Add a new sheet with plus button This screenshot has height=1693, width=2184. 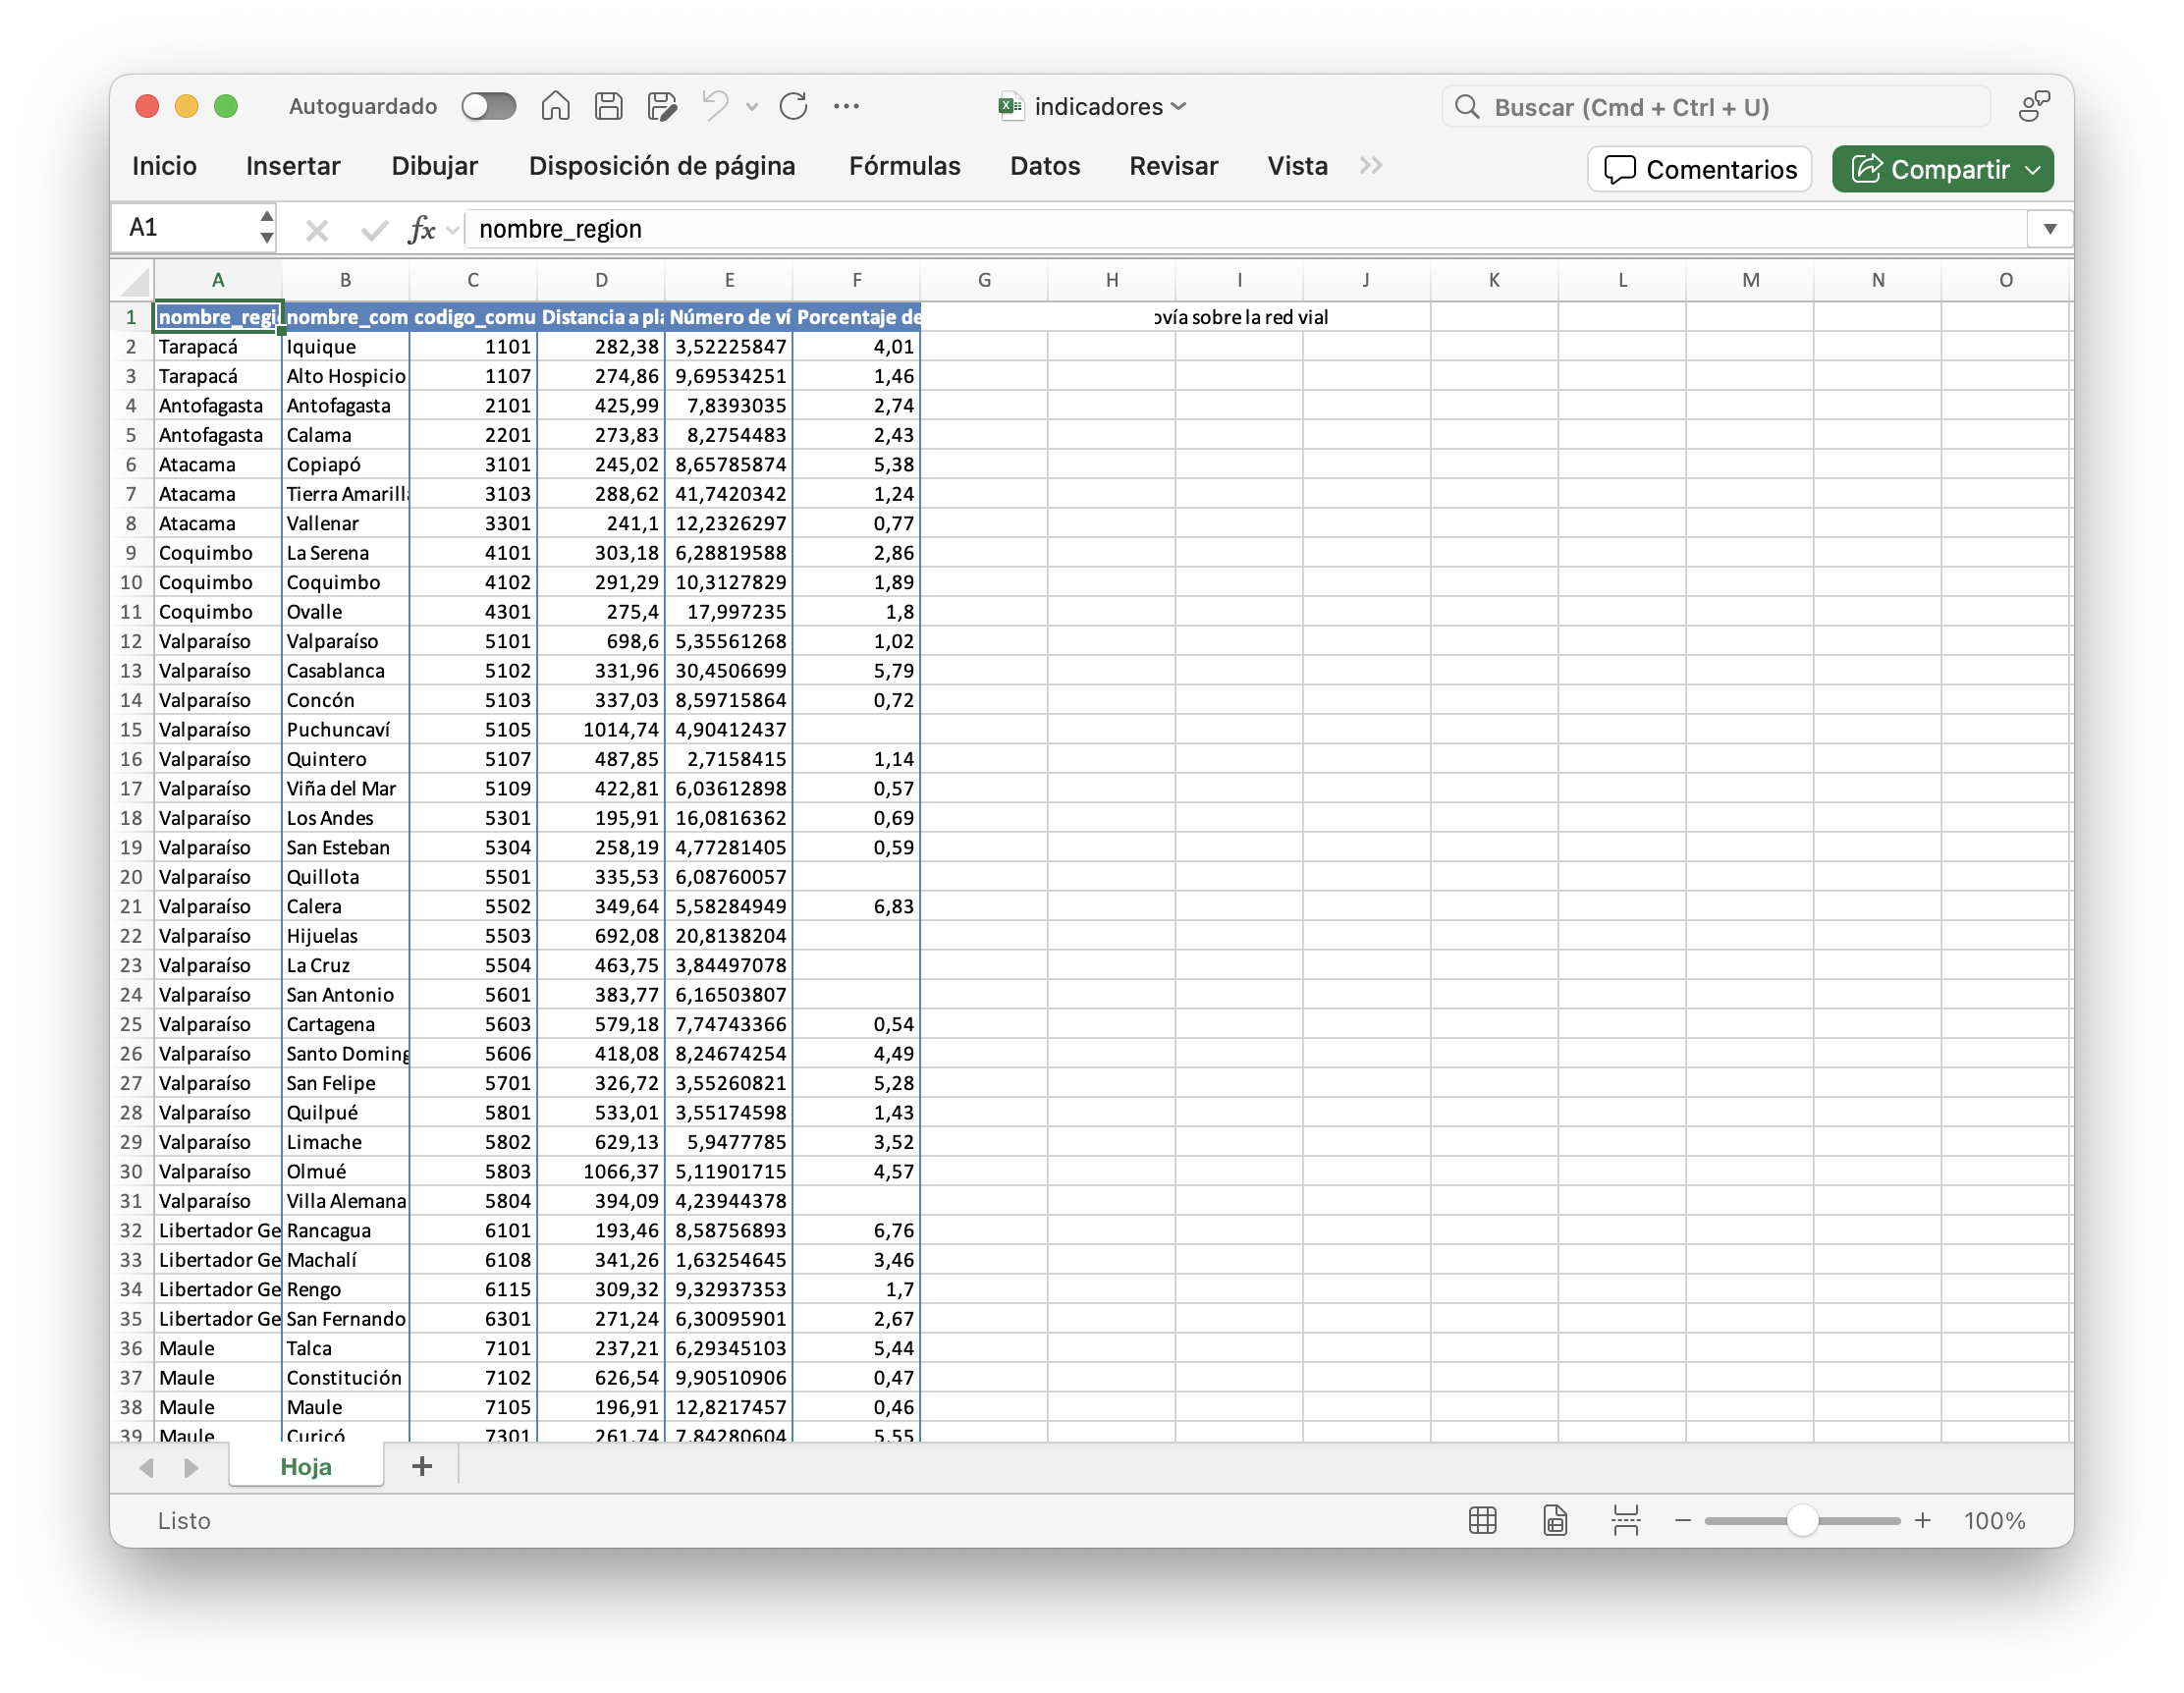click(x=422, y=1466)
